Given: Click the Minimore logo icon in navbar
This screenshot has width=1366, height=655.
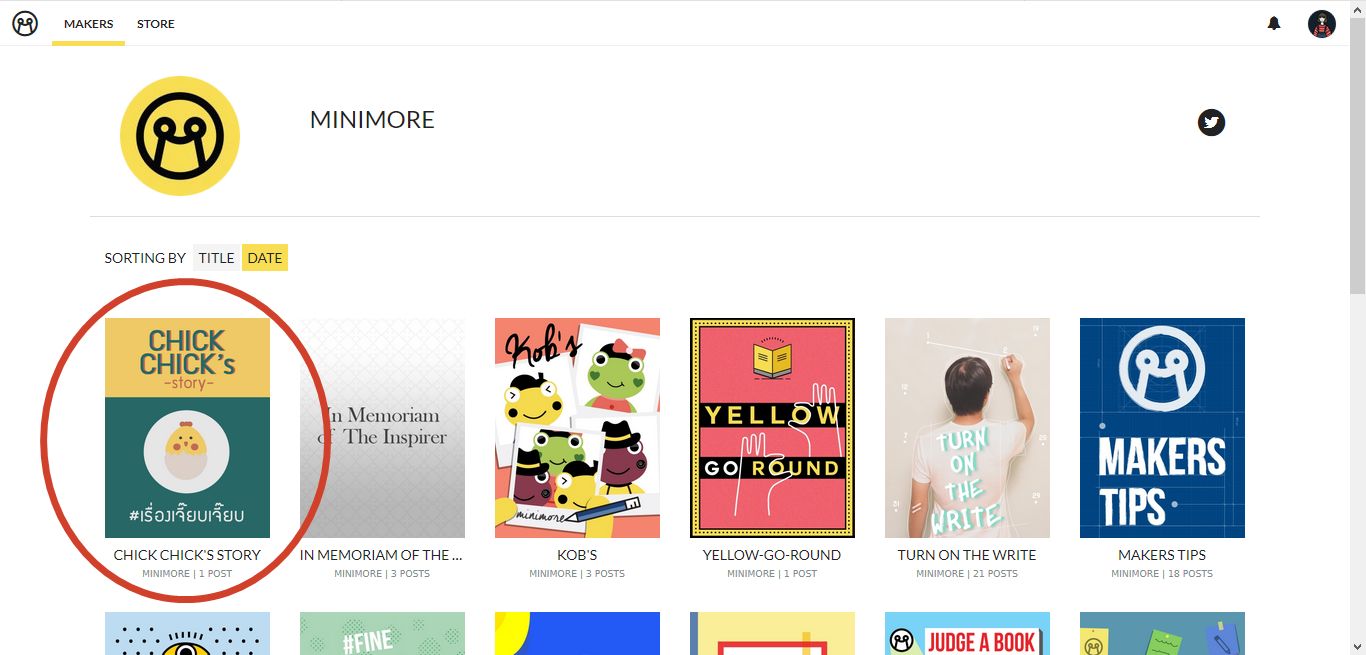Looking at the screenshot, I should click(x=25, y=23).
